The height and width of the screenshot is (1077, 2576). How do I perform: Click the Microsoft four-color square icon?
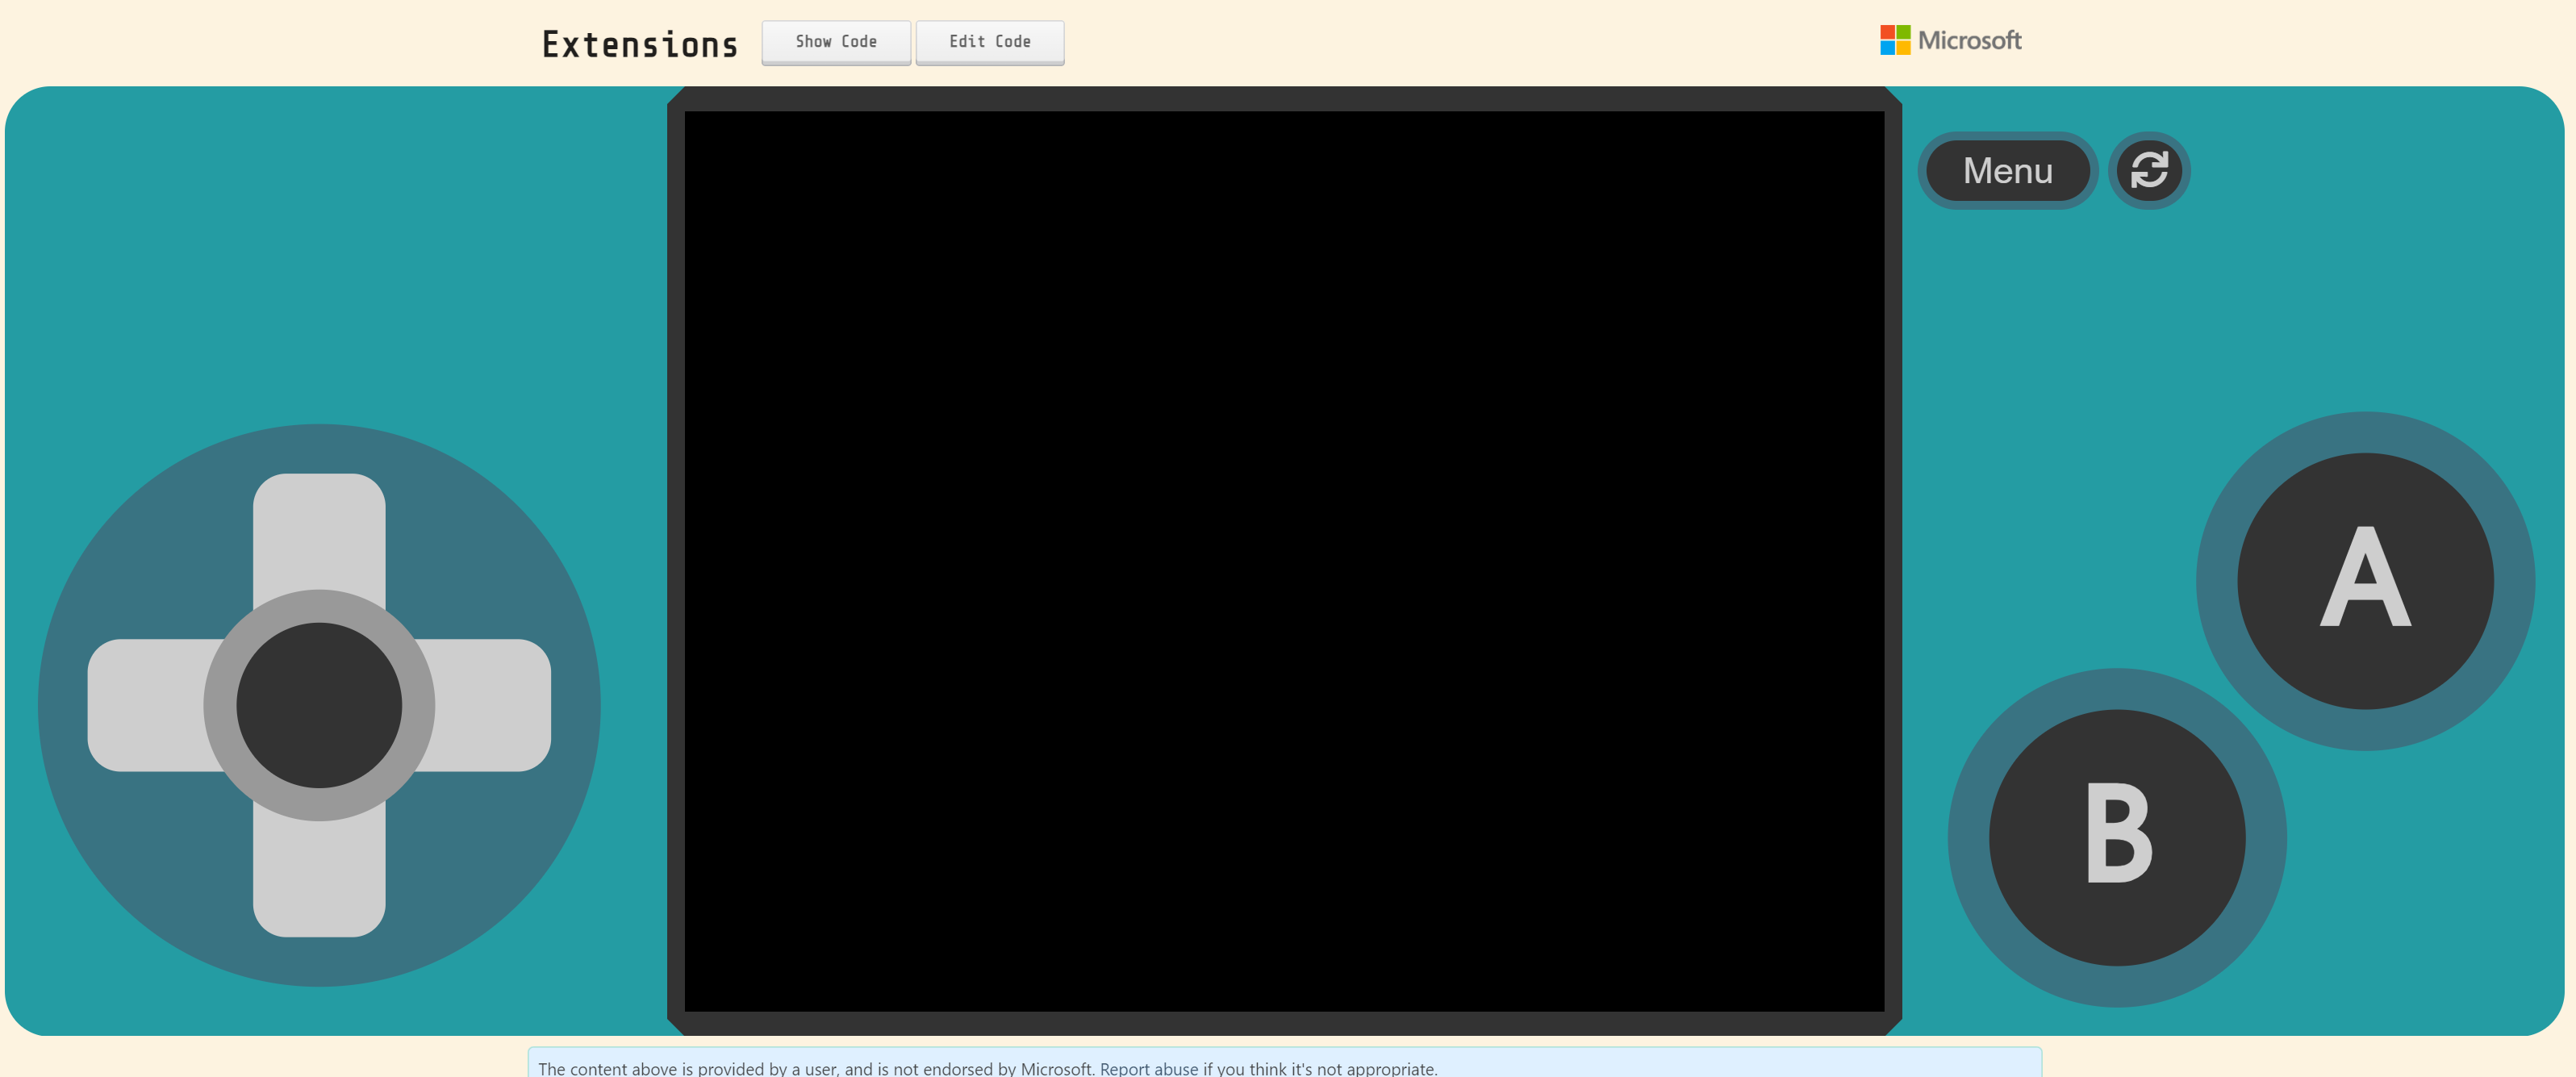[1894, 40]
